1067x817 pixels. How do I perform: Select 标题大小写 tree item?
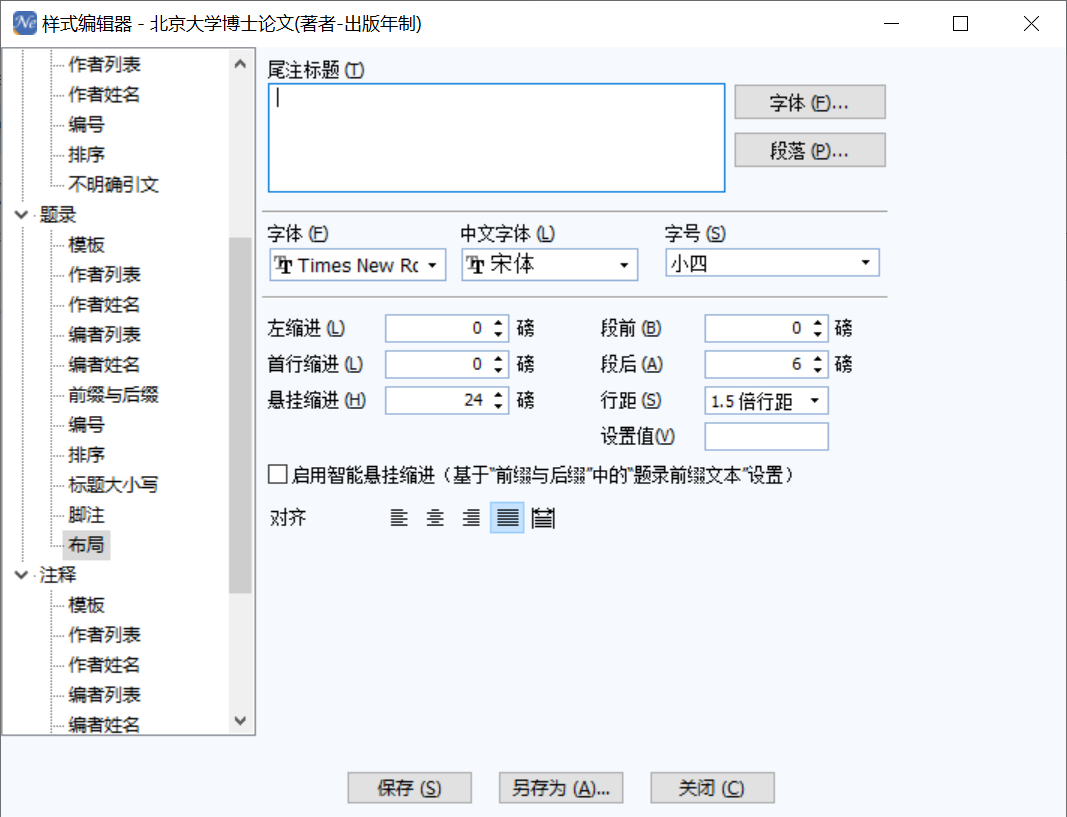click(x=114, y=485)
